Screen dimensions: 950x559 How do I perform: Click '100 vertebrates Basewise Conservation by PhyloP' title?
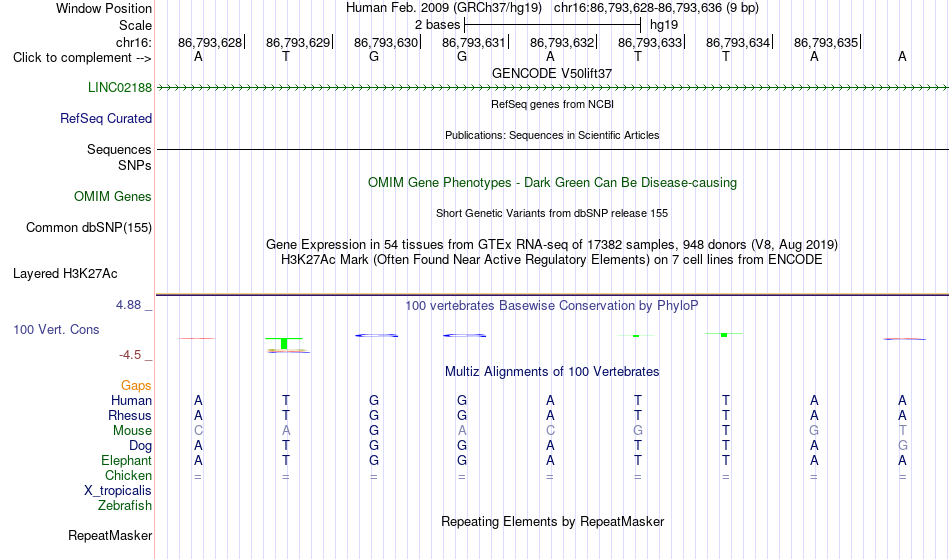(x=552, y=305)
